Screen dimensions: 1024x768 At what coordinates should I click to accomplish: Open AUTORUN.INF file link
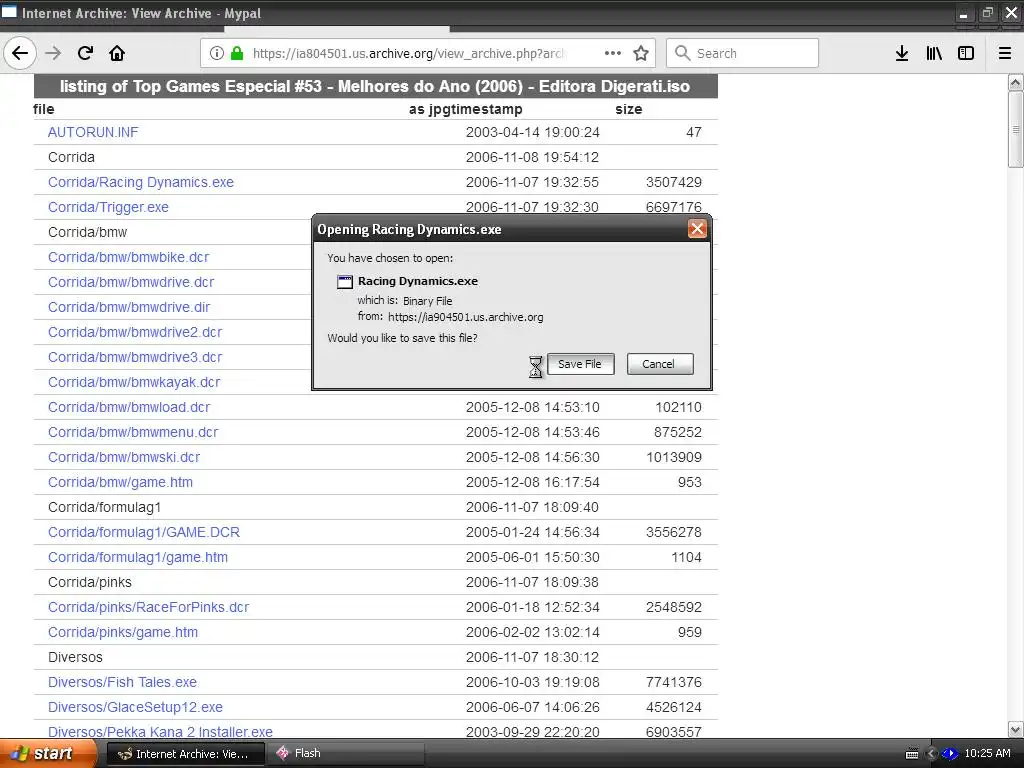[93, 132]
